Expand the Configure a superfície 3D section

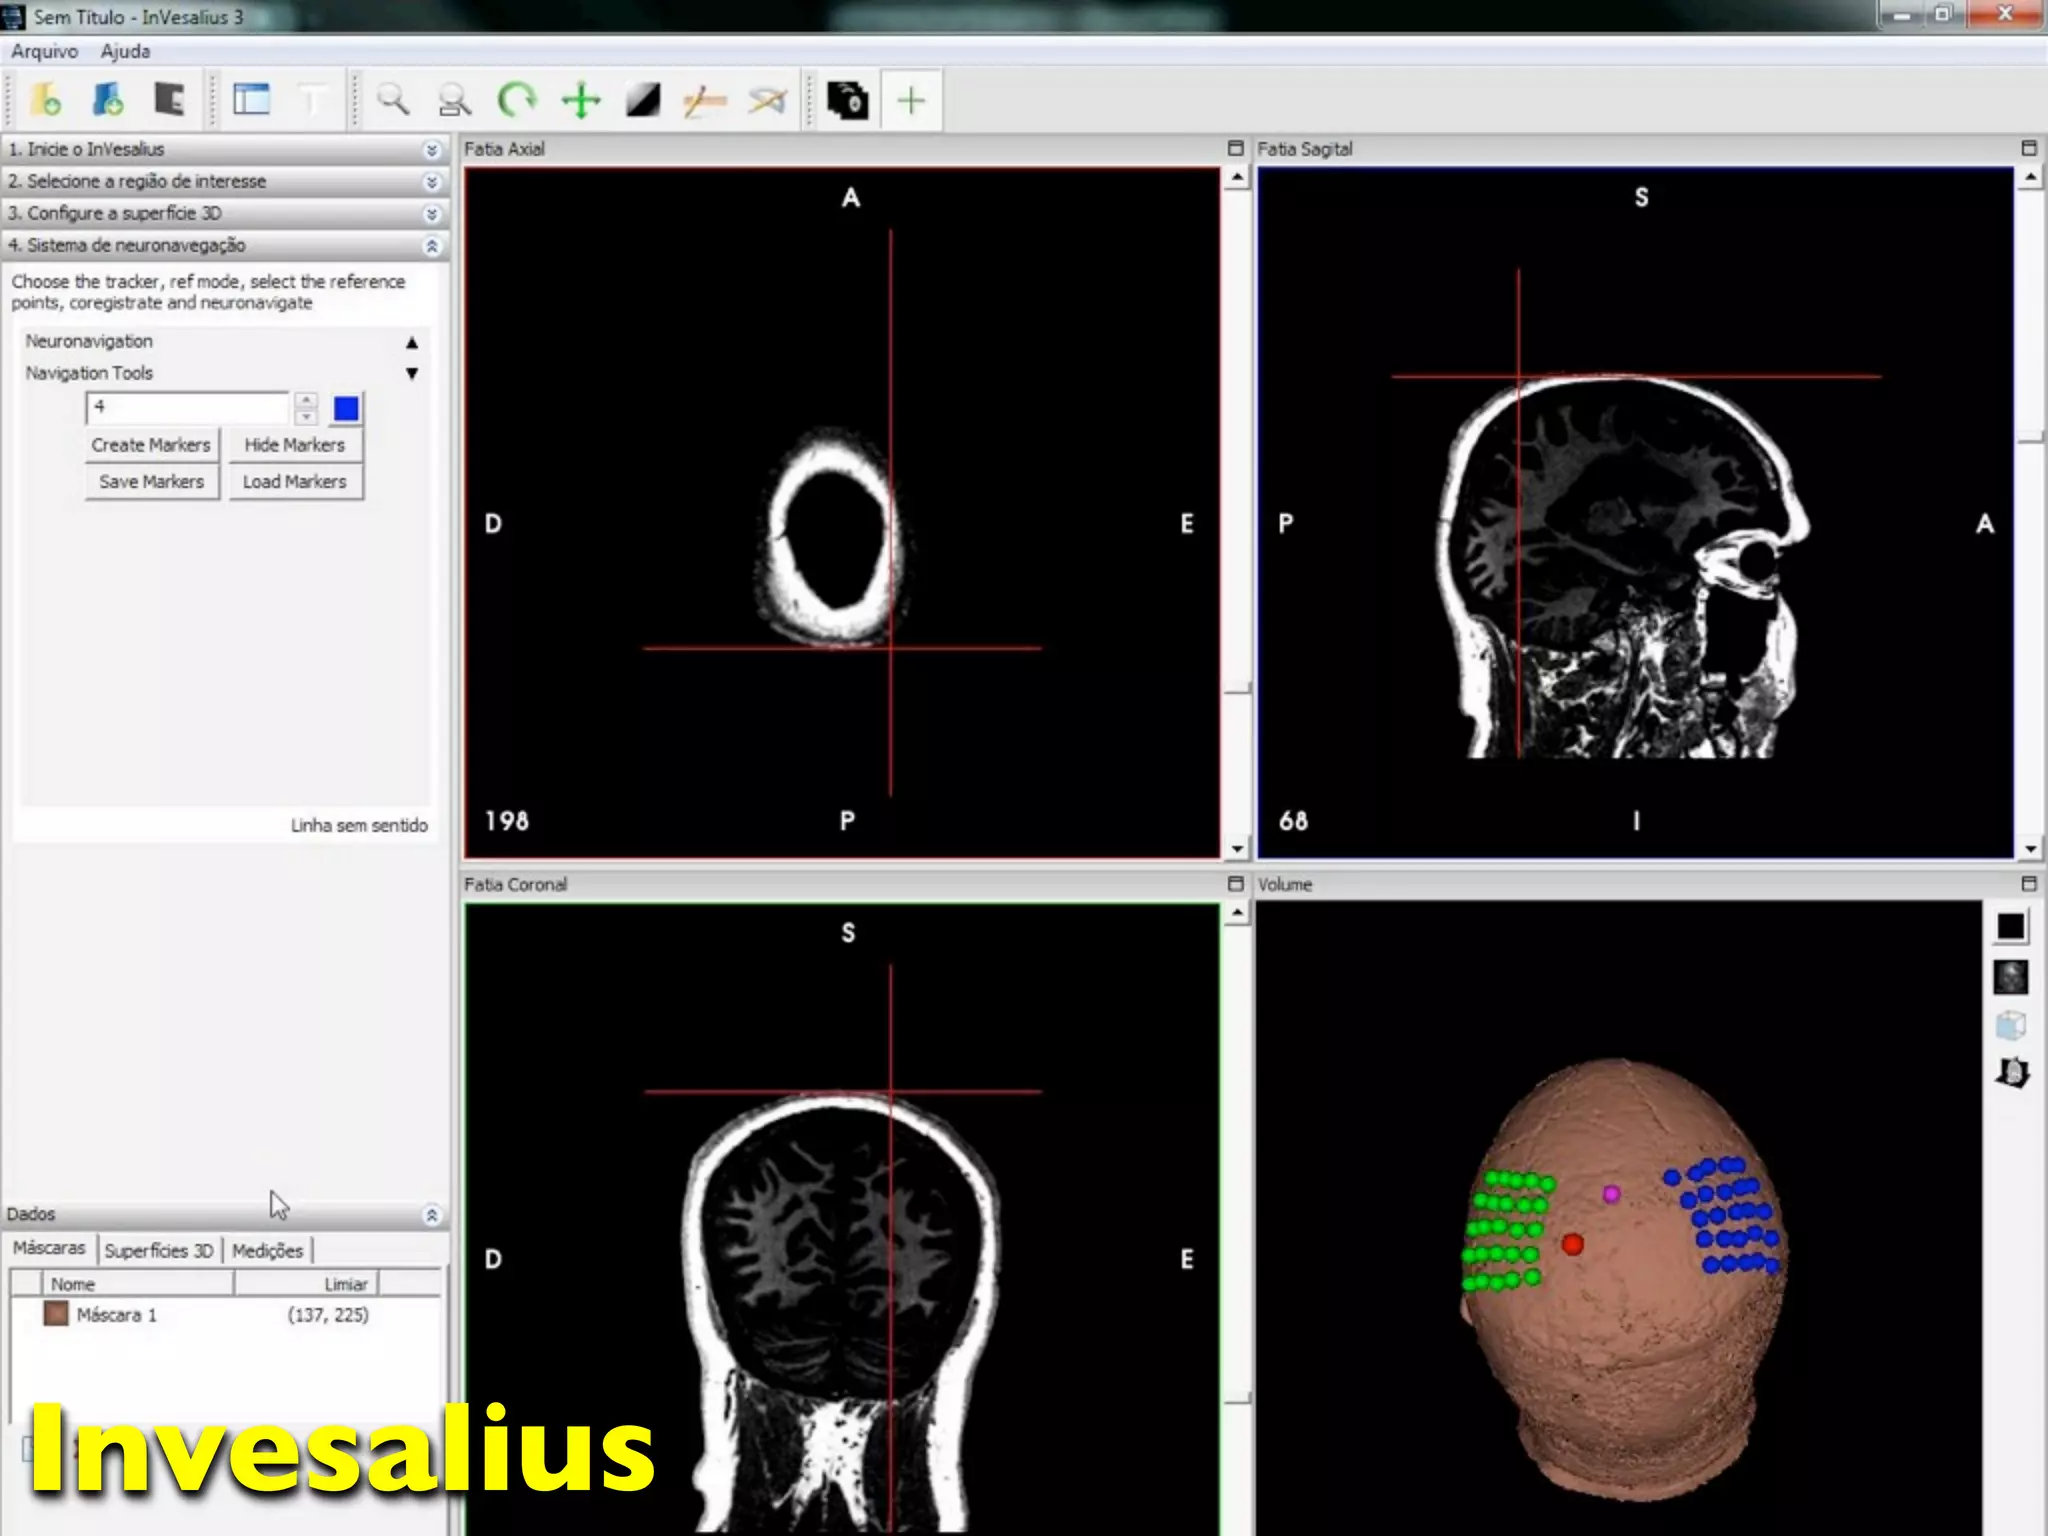click(x=431, y=214)
